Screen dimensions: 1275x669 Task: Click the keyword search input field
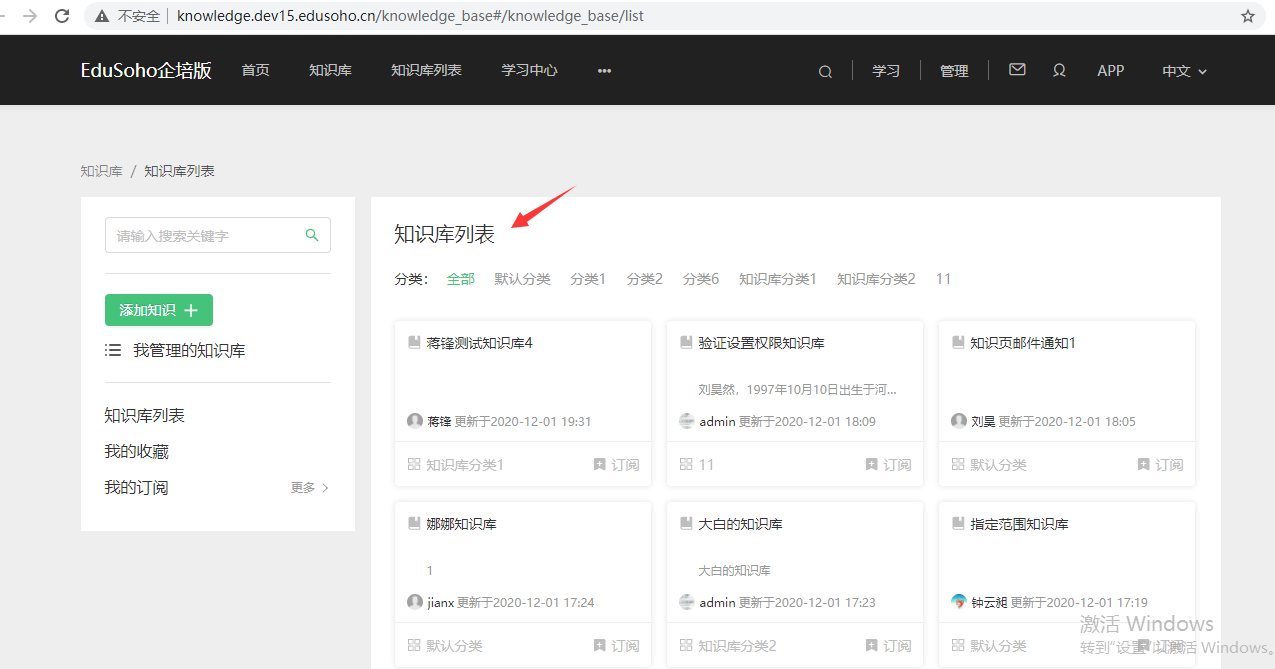pyautogui.click(x=205, y=235)
